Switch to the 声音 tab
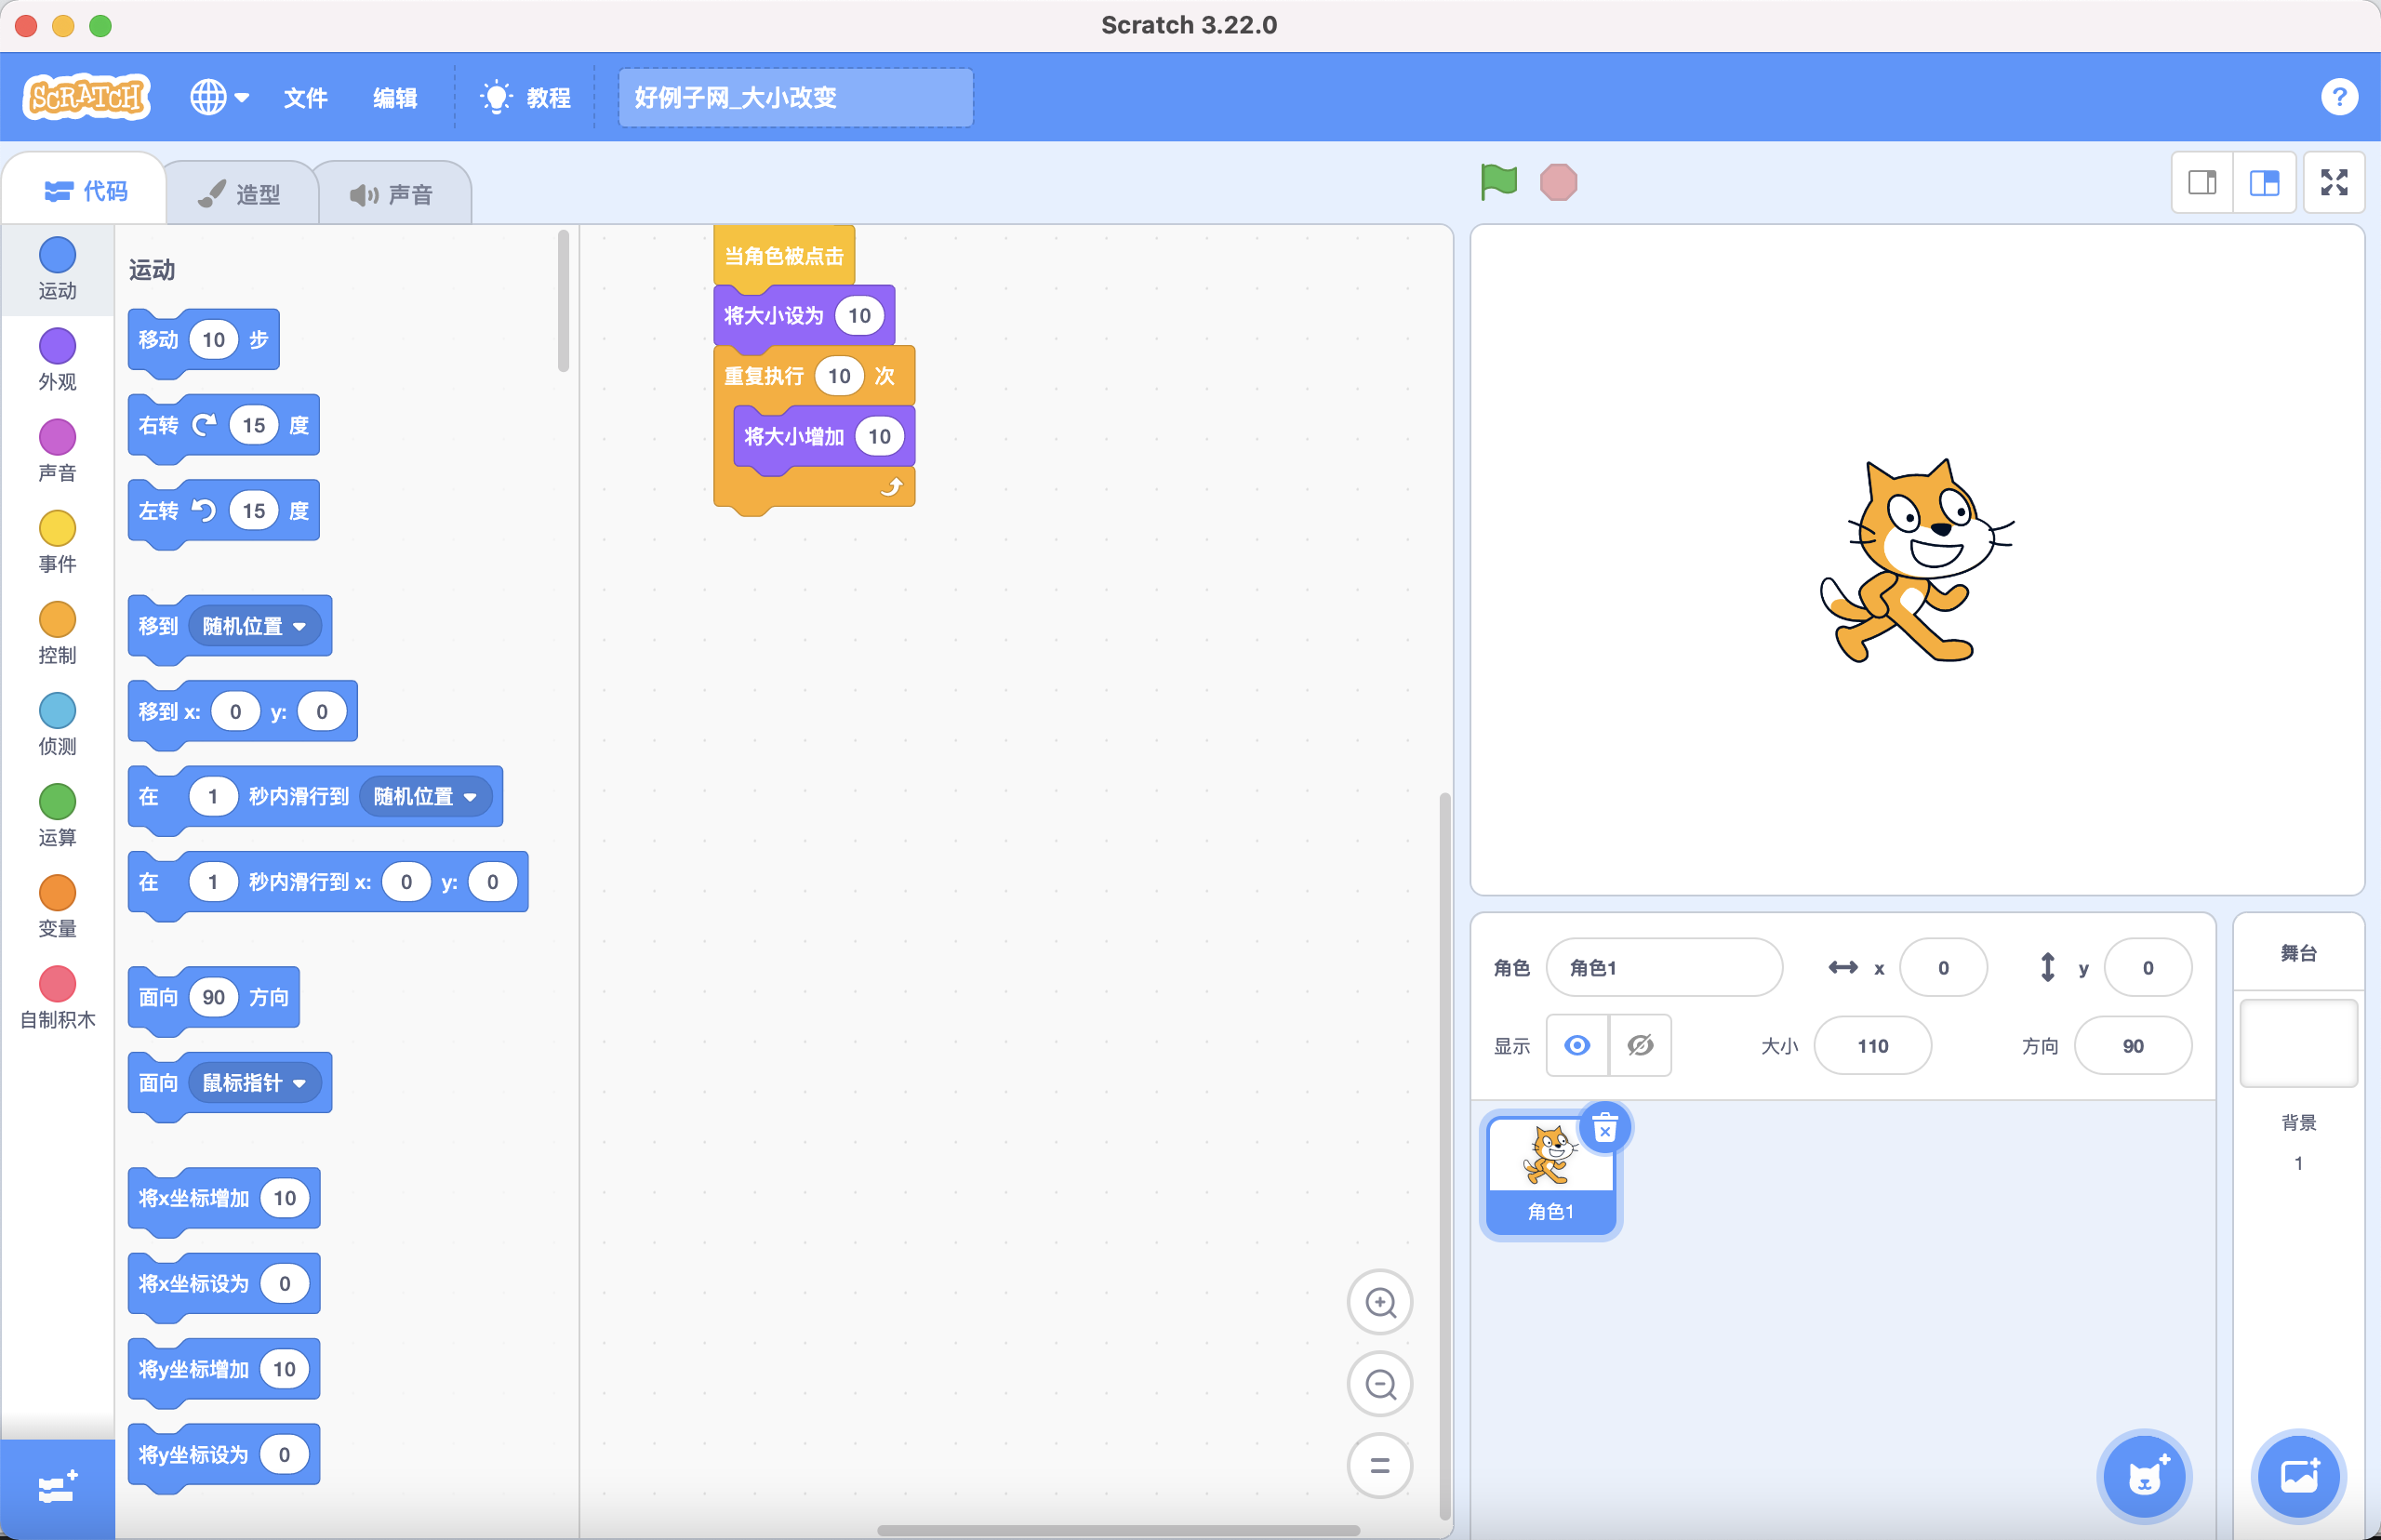The width and height of the screenshot is (2381, 1540). tap(393, 194)
